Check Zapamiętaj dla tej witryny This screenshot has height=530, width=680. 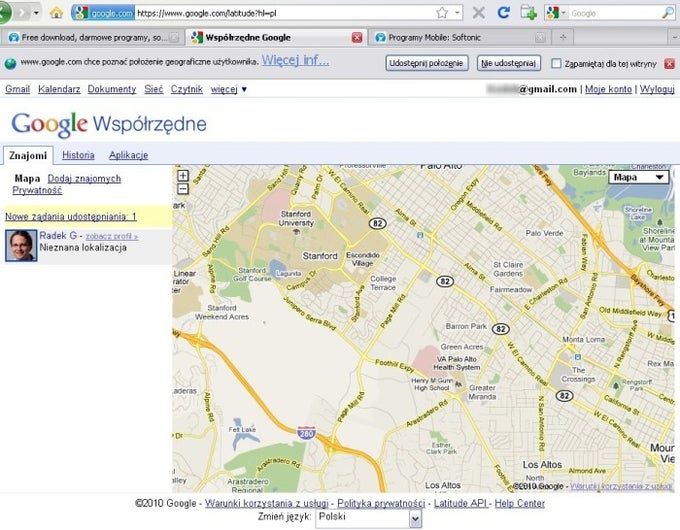click(556, 63)
